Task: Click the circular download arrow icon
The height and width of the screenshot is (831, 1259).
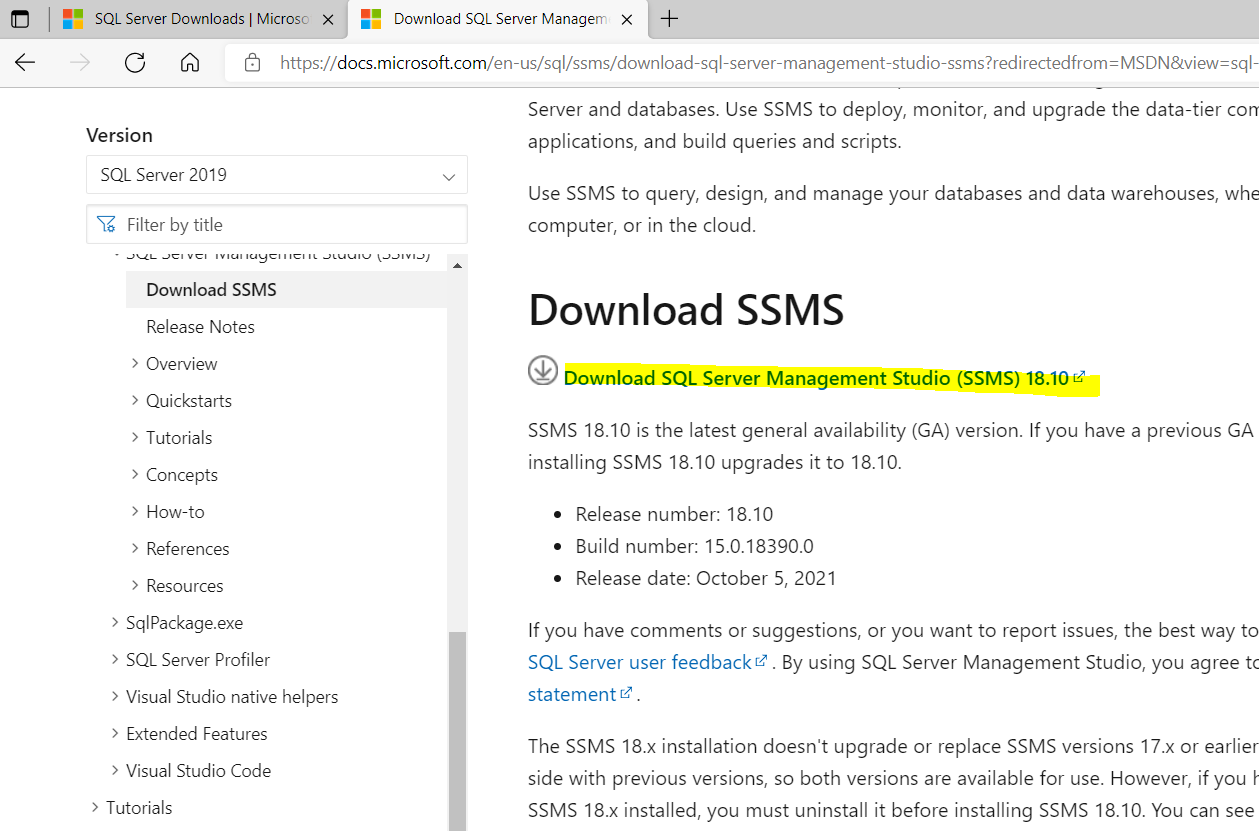Action: point(543,370)
